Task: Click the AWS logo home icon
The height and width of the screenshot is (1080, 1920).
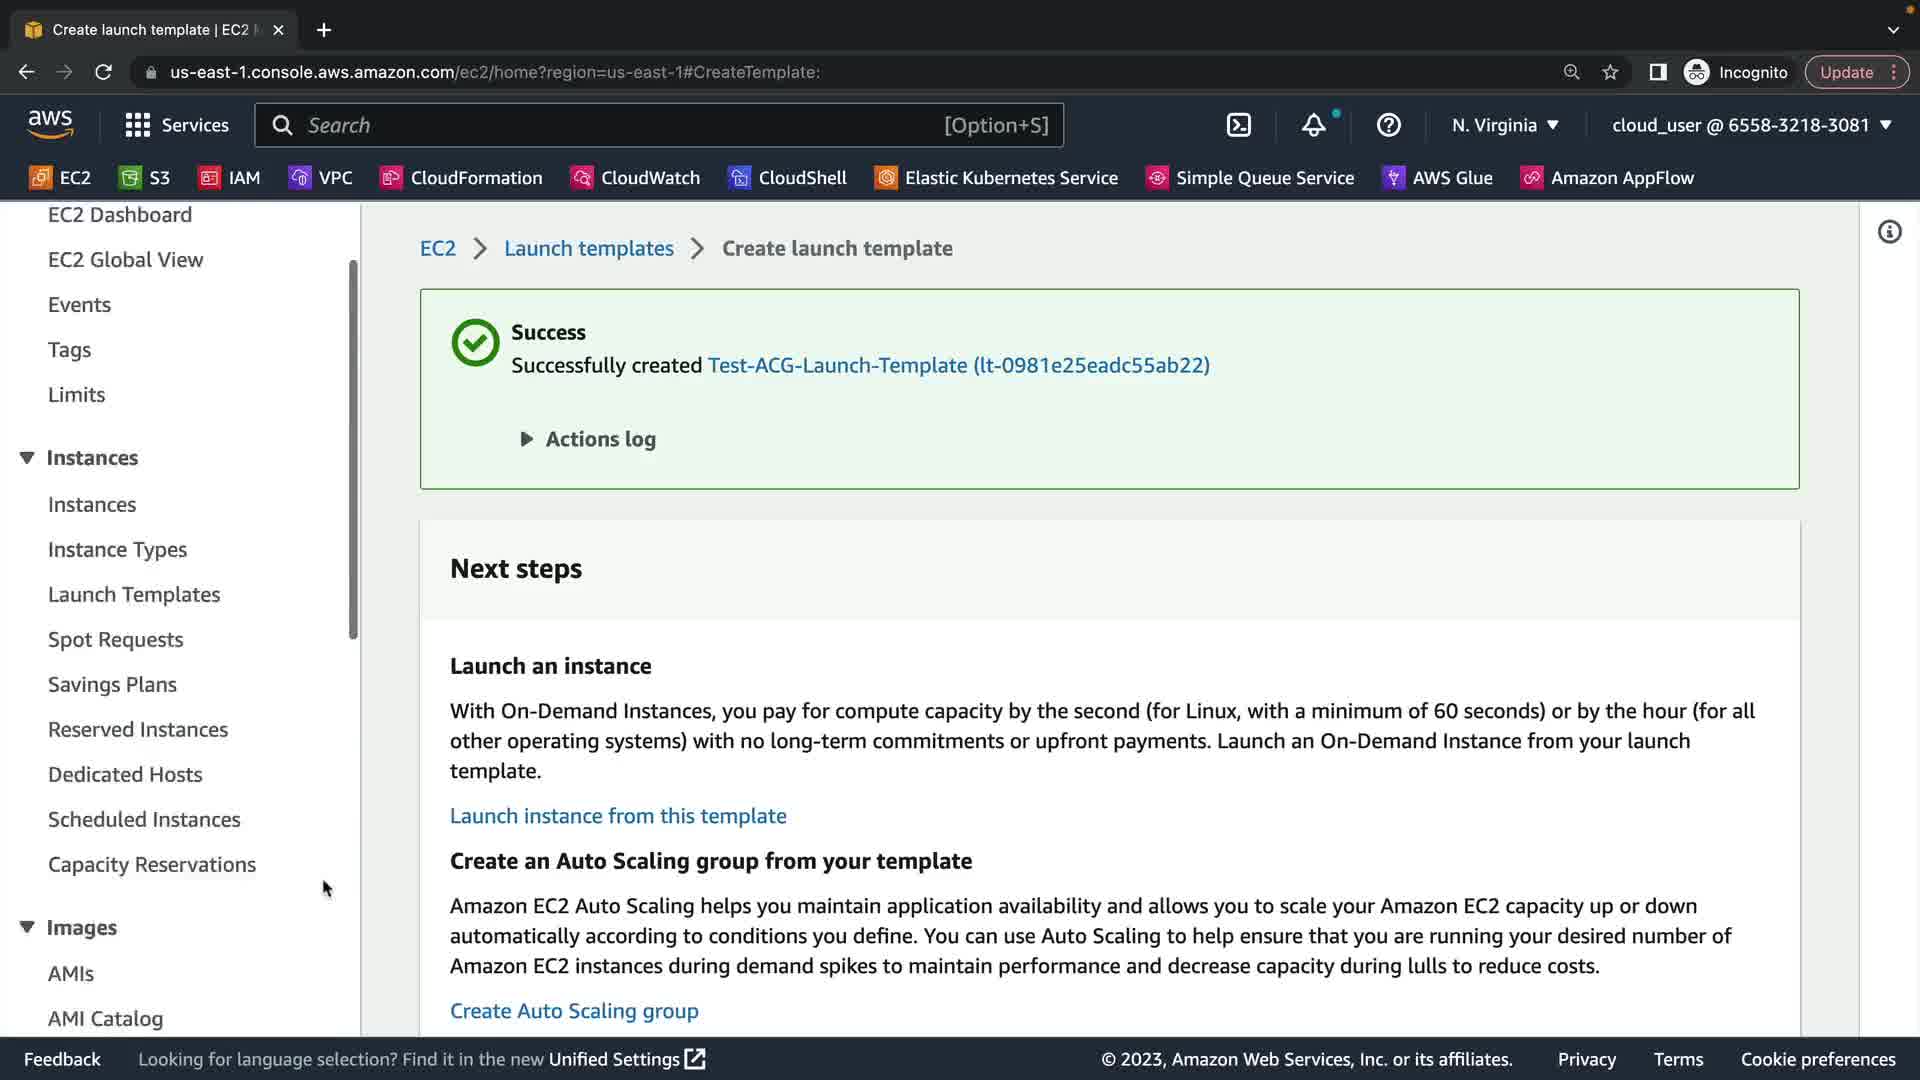Action: pos(50,124)
